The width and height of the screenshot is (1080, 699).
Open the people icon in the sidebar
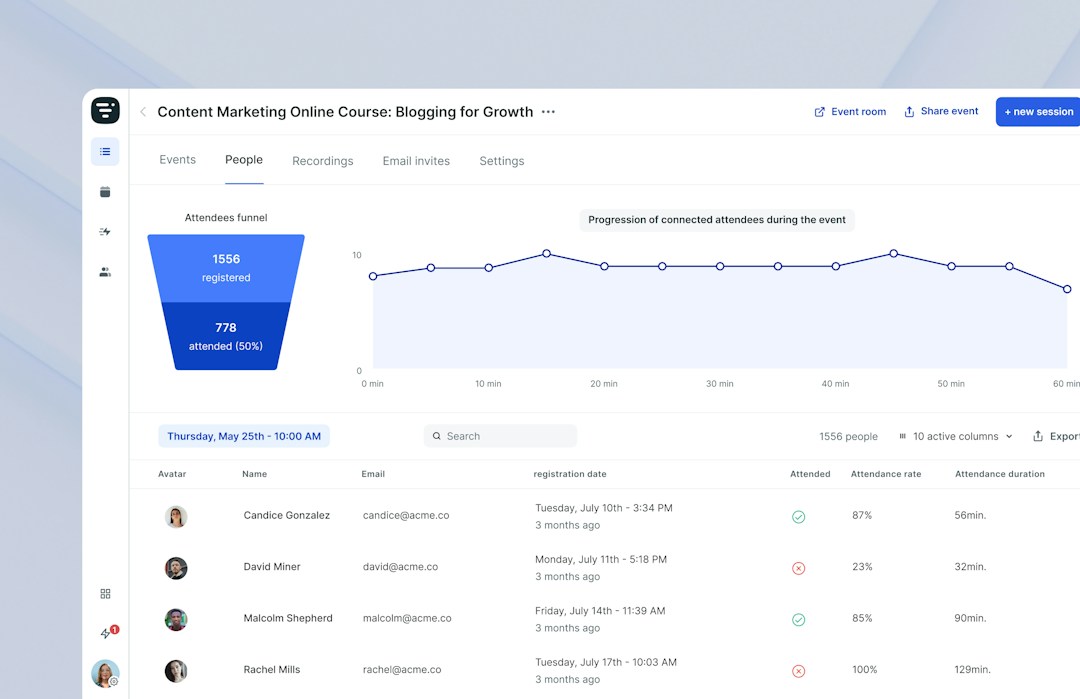[x=105, y=272]
